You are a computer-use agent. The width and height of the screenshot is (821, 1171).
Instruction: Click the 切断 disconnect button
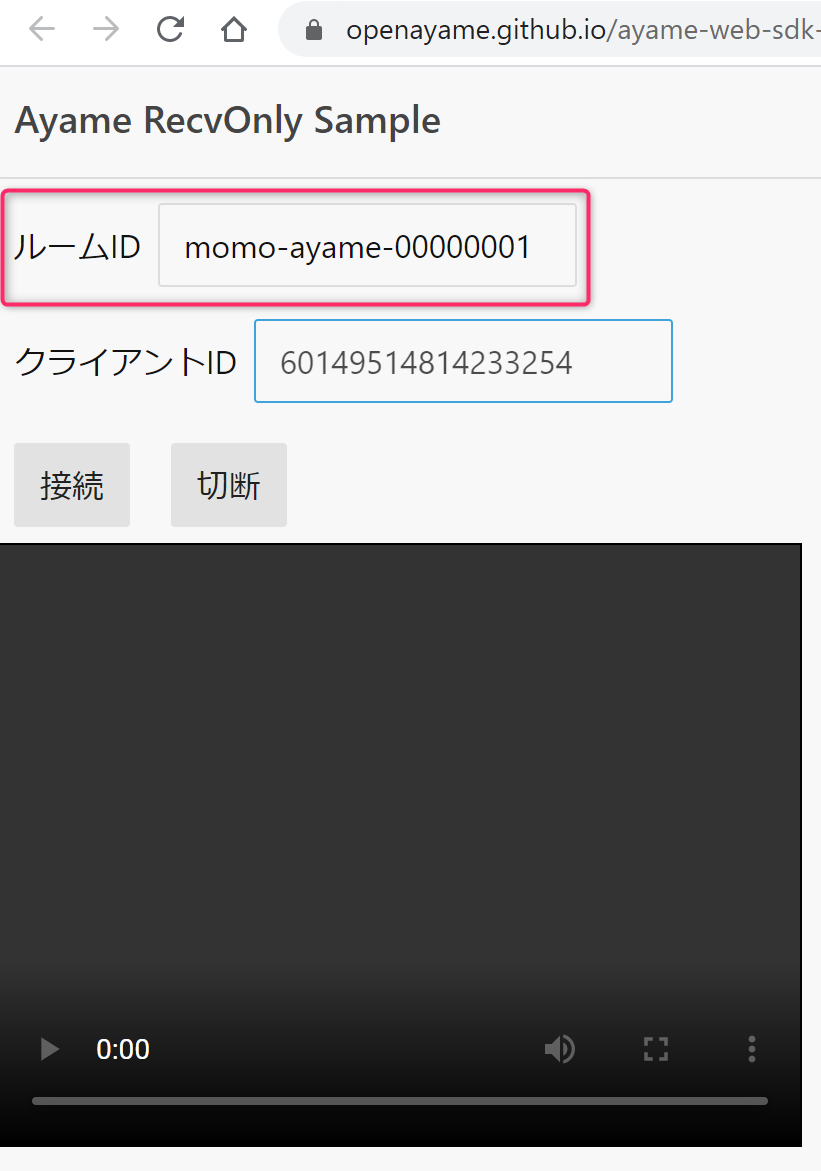[x=229, y=485]
